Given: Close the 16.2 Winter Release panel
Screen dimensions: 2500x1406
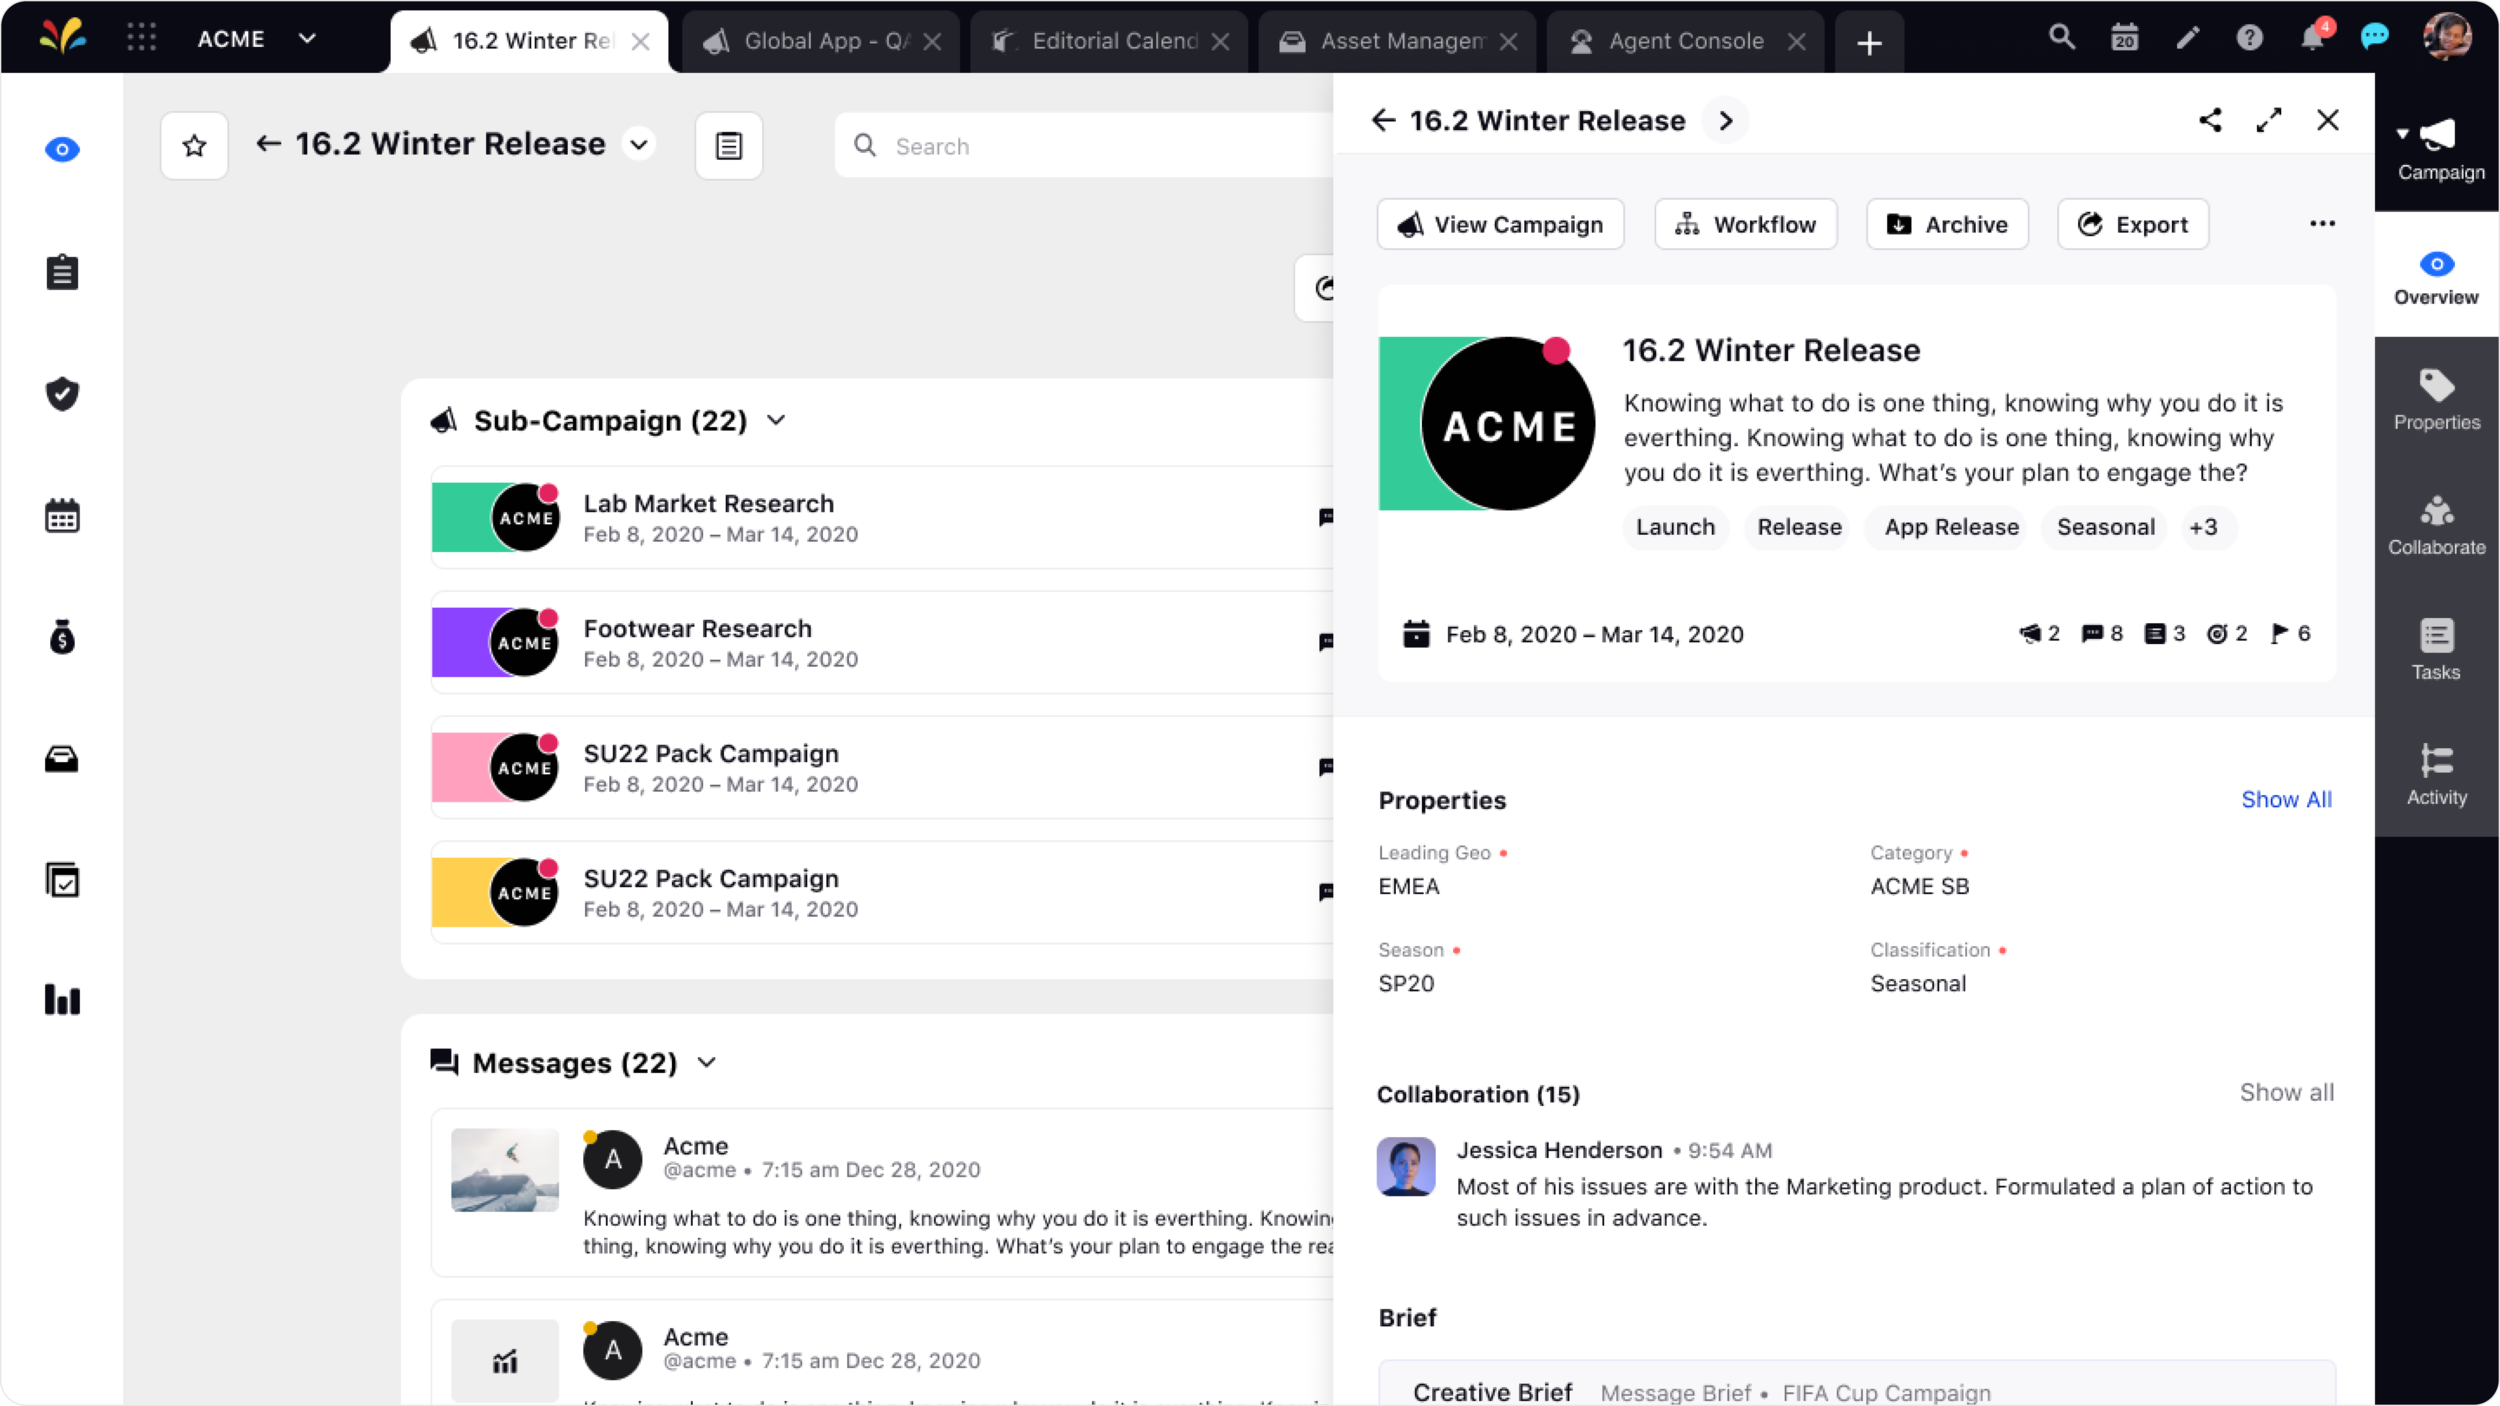Looking at the screenshot, I should 2328,121.
